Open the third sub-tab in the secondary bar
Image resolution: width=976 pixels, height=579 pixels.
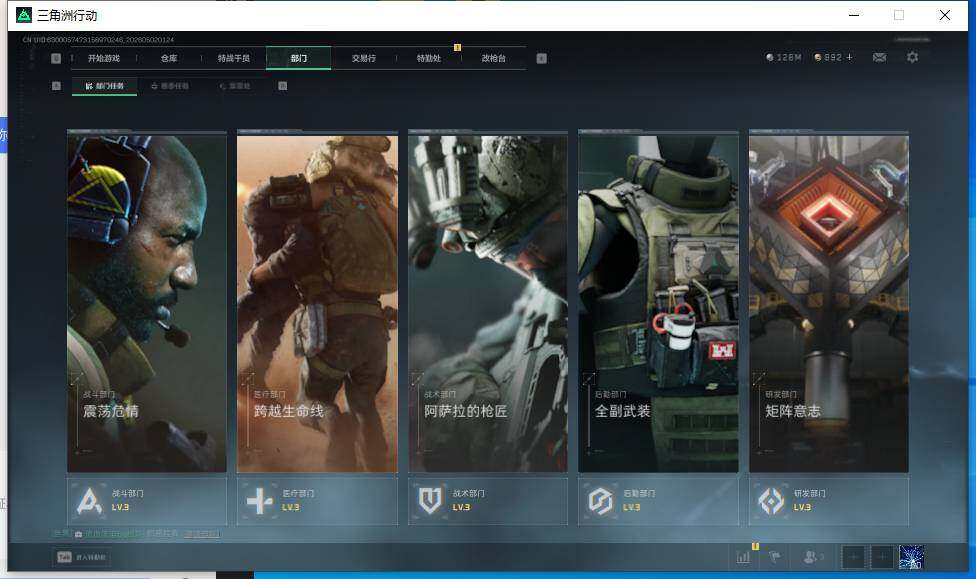(235, 86)
